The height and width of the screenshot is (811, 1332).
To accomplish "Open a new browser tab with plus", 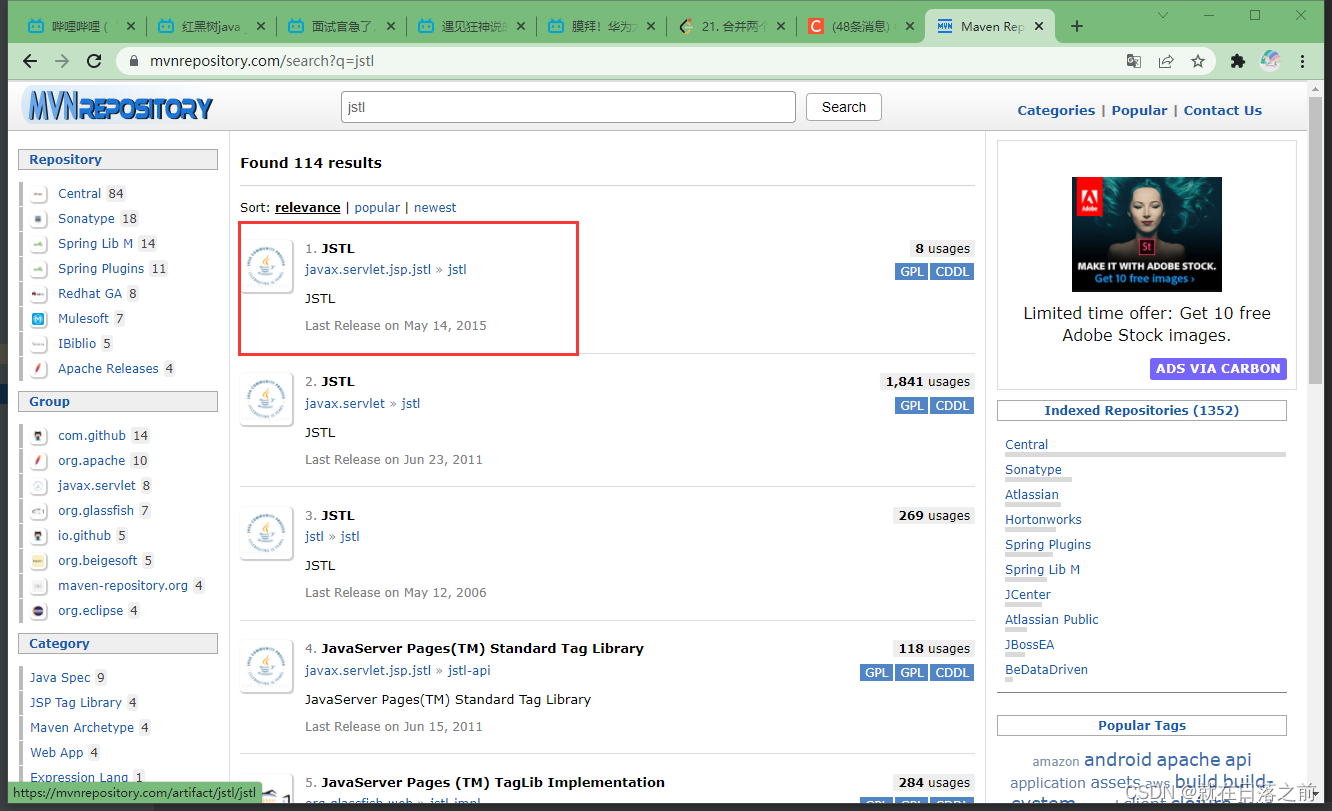I will tap(1077, 27).
